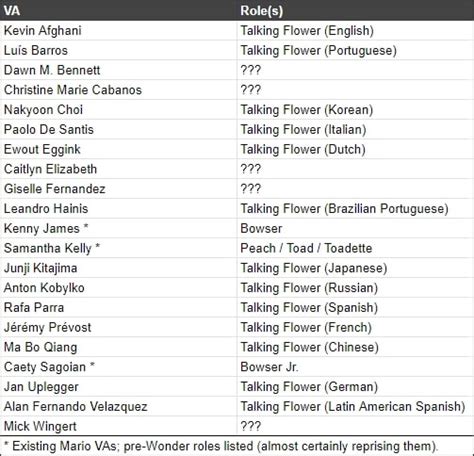Select the Talking Flower (English) cell
Image resolution: width=474 pixels, height=456 pixels.
click(x=355, y=31)
